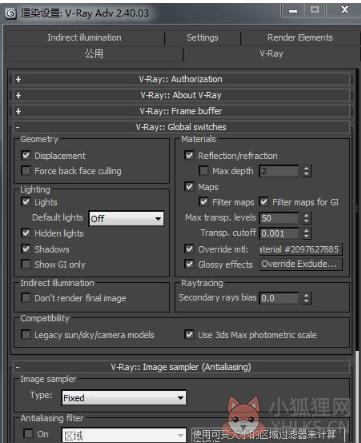
Task: Expand the V-Ray:: About V-Ray rollout
Action: point(181,95)
